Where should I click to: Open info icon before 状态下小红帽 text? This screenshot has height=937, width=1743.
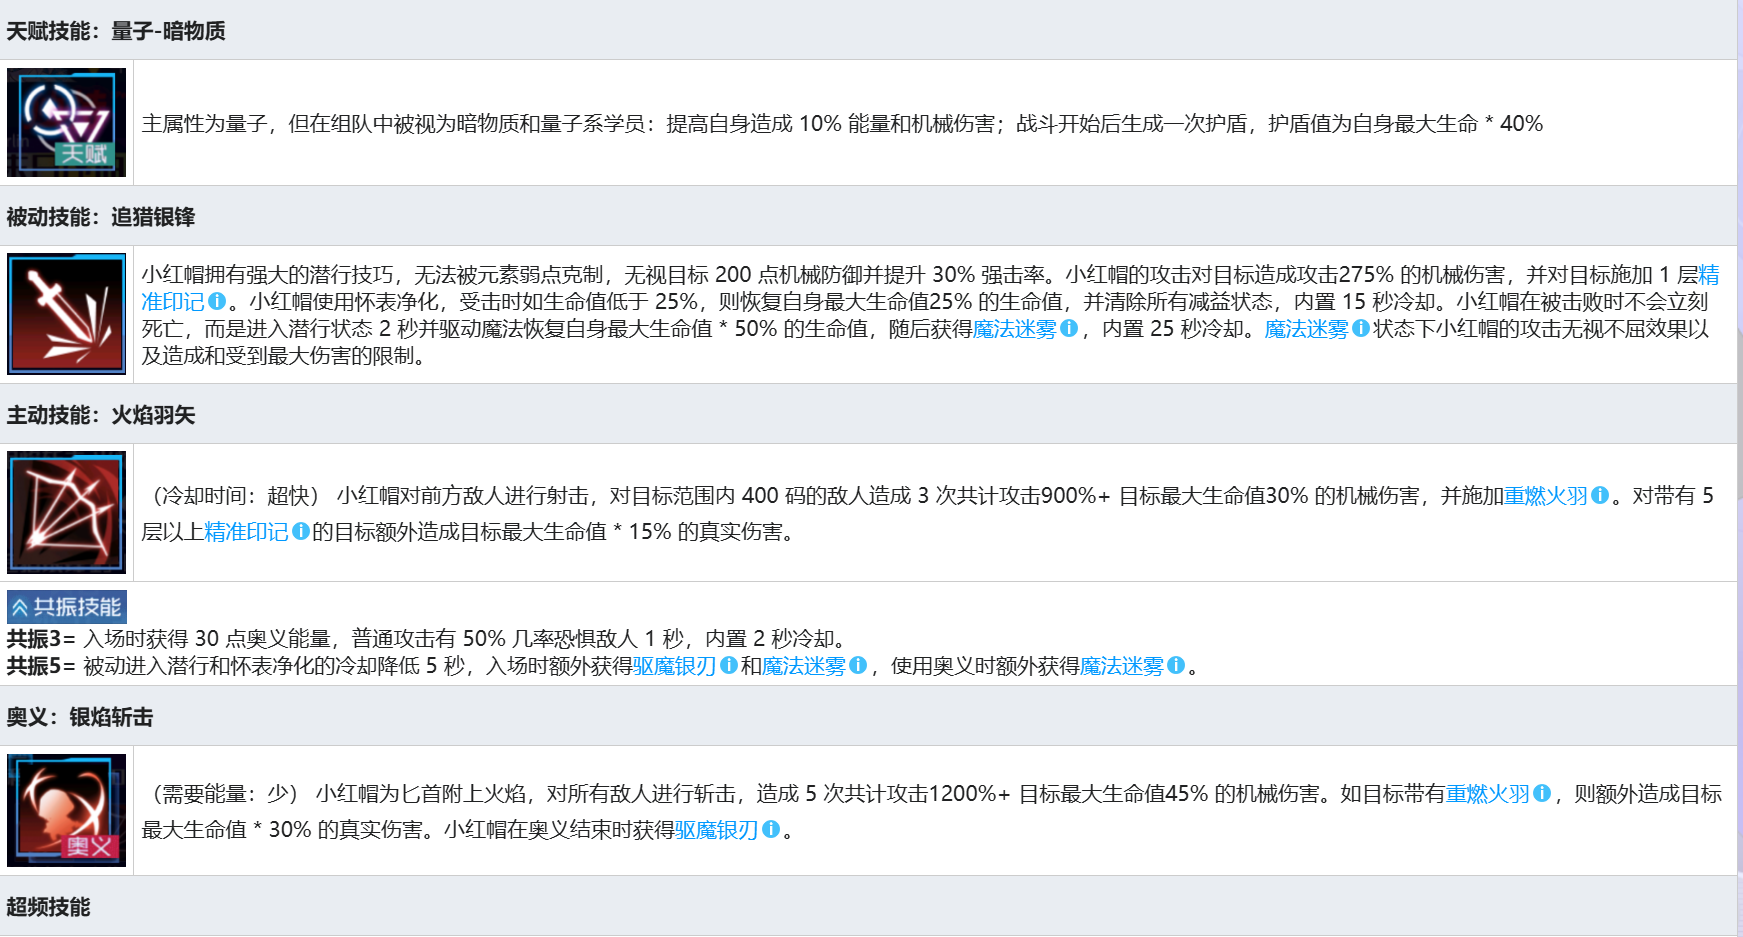pyautogui.click(x=1361, y=328)
